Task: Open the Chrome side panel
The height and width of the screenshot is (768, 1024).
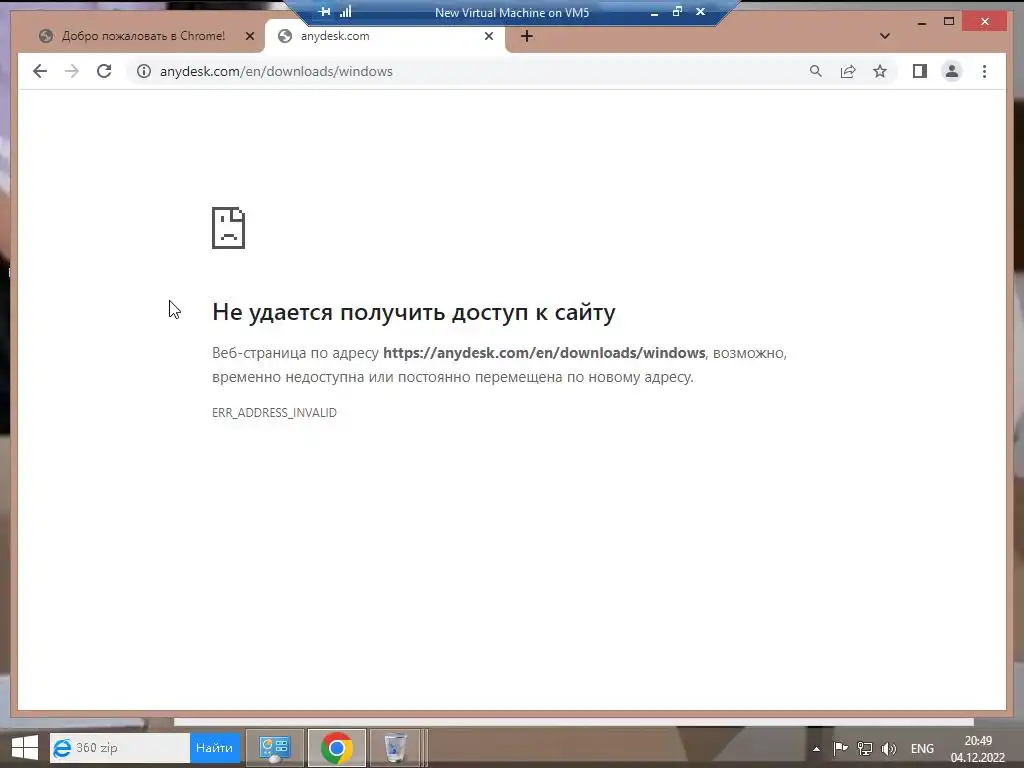Action: point(920,71)
